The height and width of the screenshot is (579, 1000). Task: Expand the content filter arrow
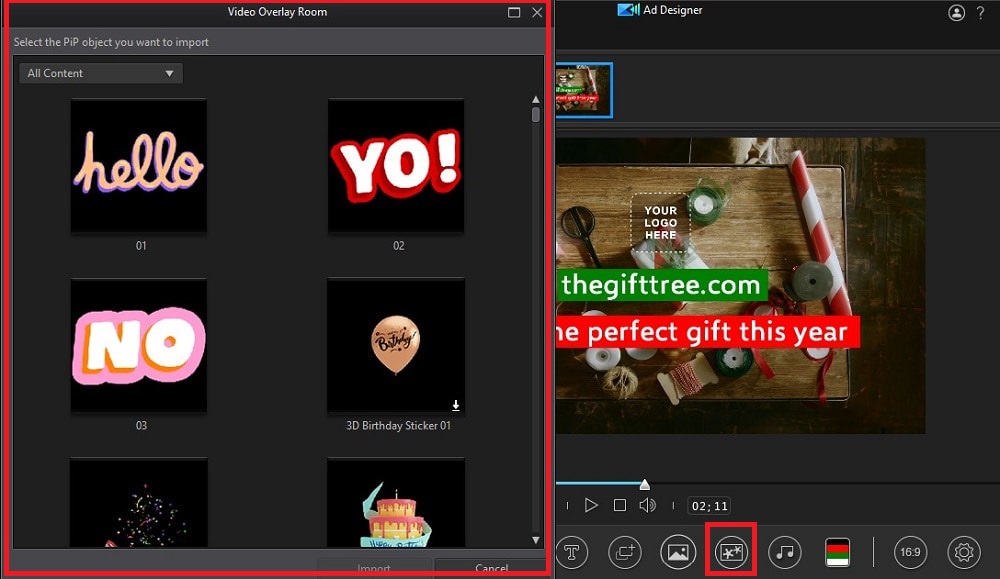tap(170, 73)
